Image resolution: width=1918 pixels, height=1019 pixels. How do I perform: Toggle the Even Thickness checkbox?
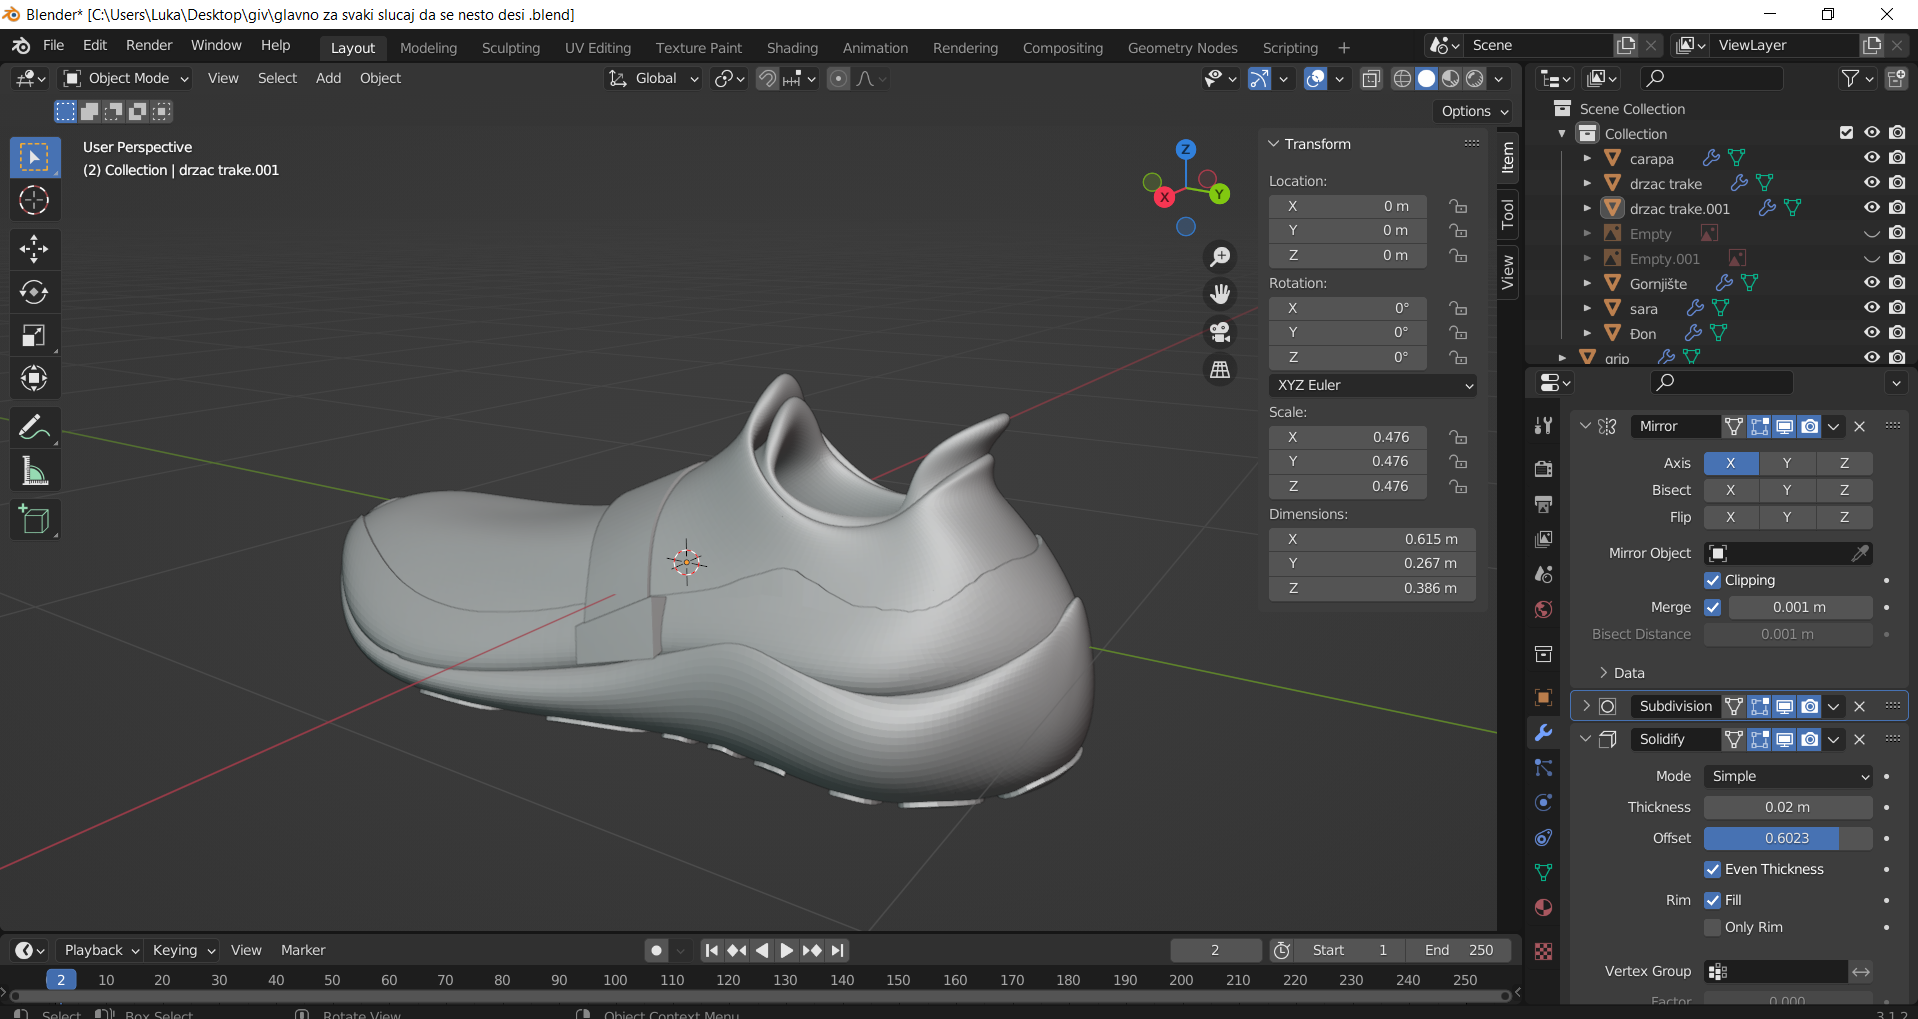(1713, 869)
